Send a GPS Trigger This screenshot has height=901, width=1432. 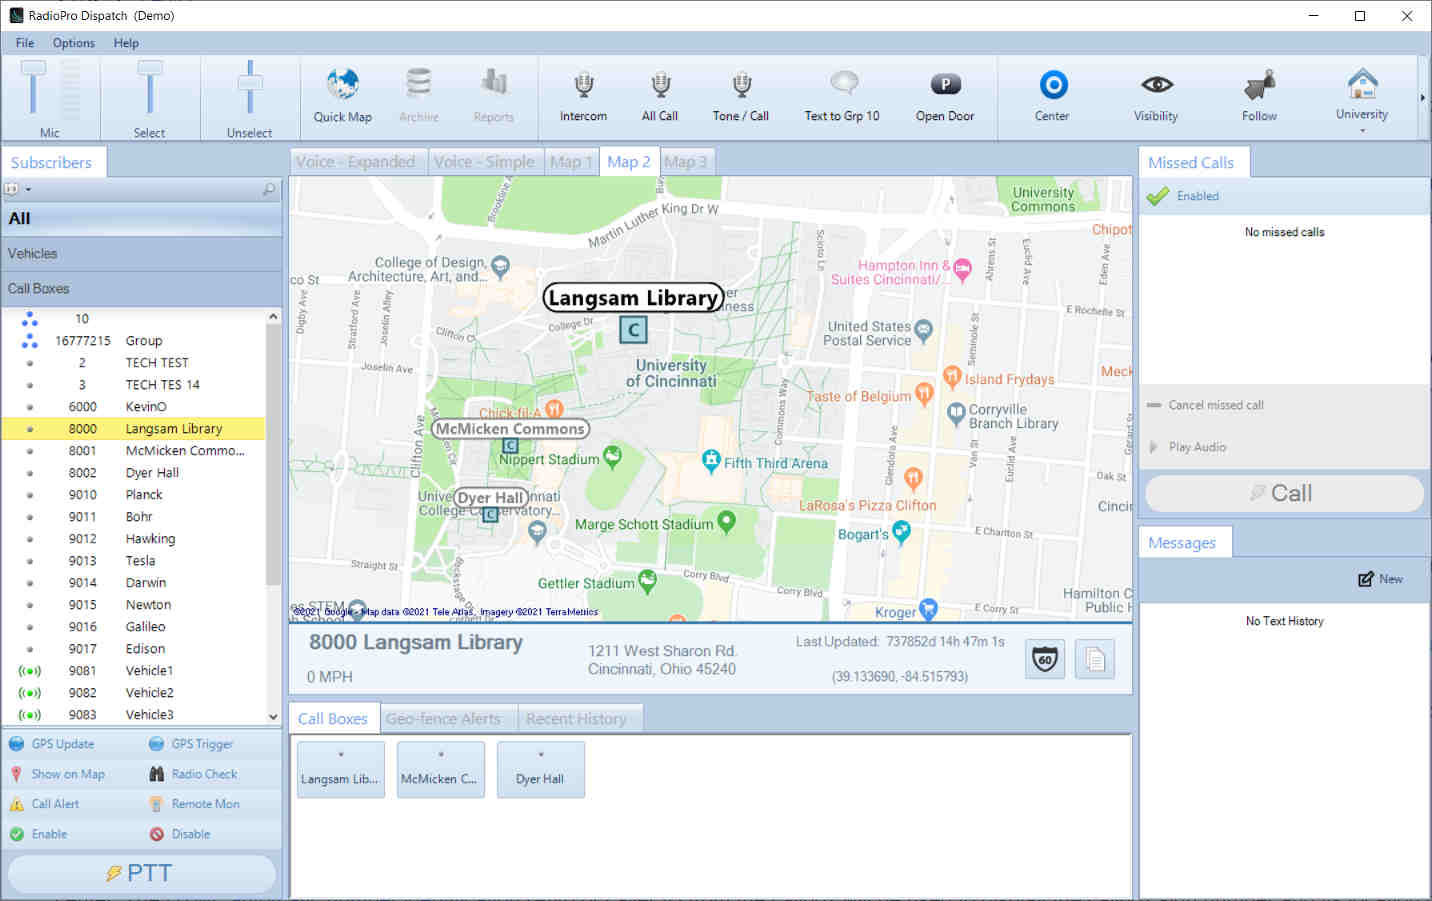[x=191, y=744]
